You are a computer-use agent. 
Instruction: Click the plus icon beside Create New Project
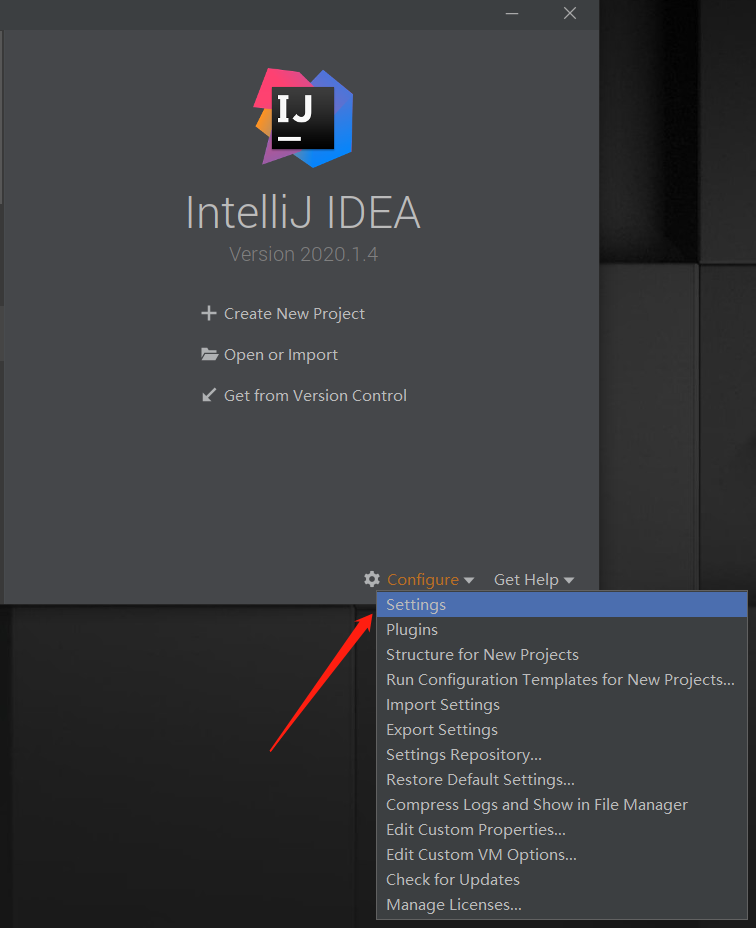tap(208, 313)
